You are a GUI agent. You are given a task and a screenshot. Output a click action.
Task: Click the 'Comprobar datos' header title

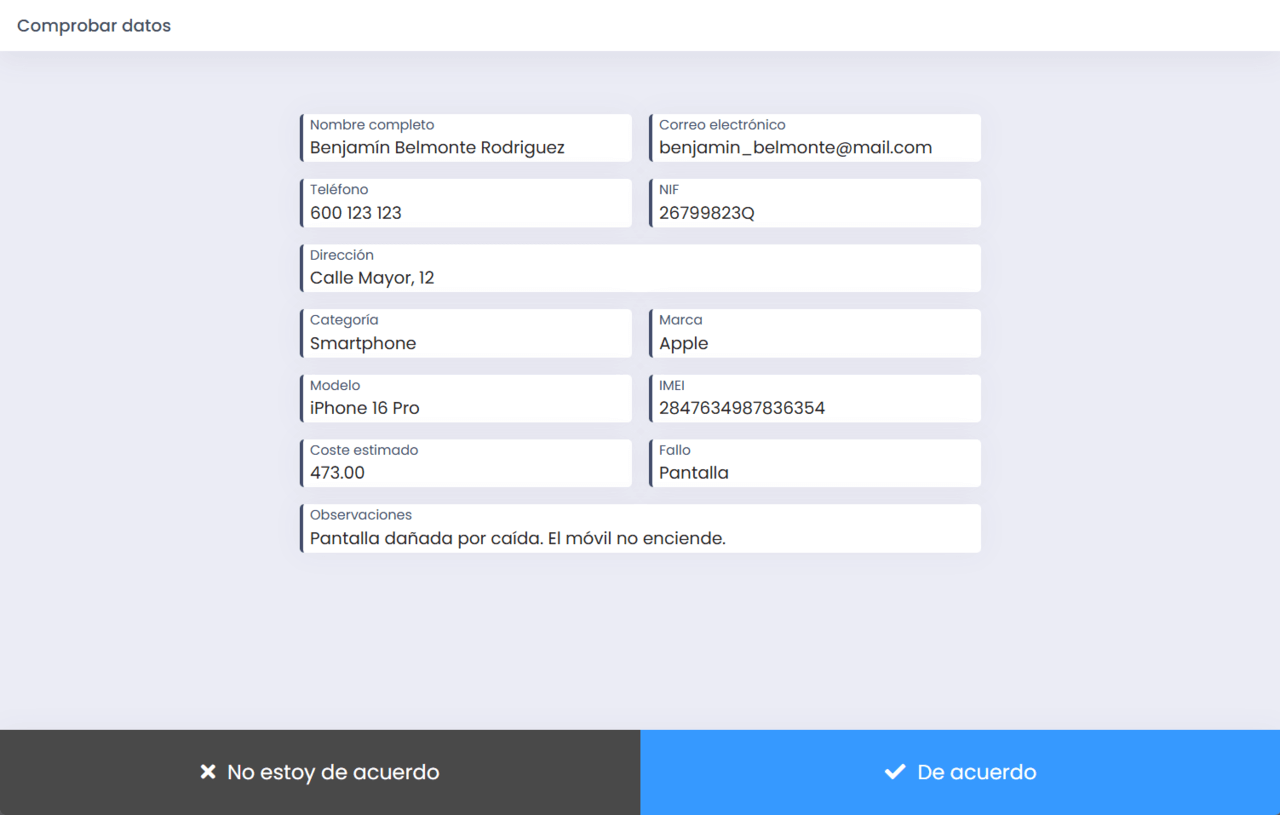(94, 26)
